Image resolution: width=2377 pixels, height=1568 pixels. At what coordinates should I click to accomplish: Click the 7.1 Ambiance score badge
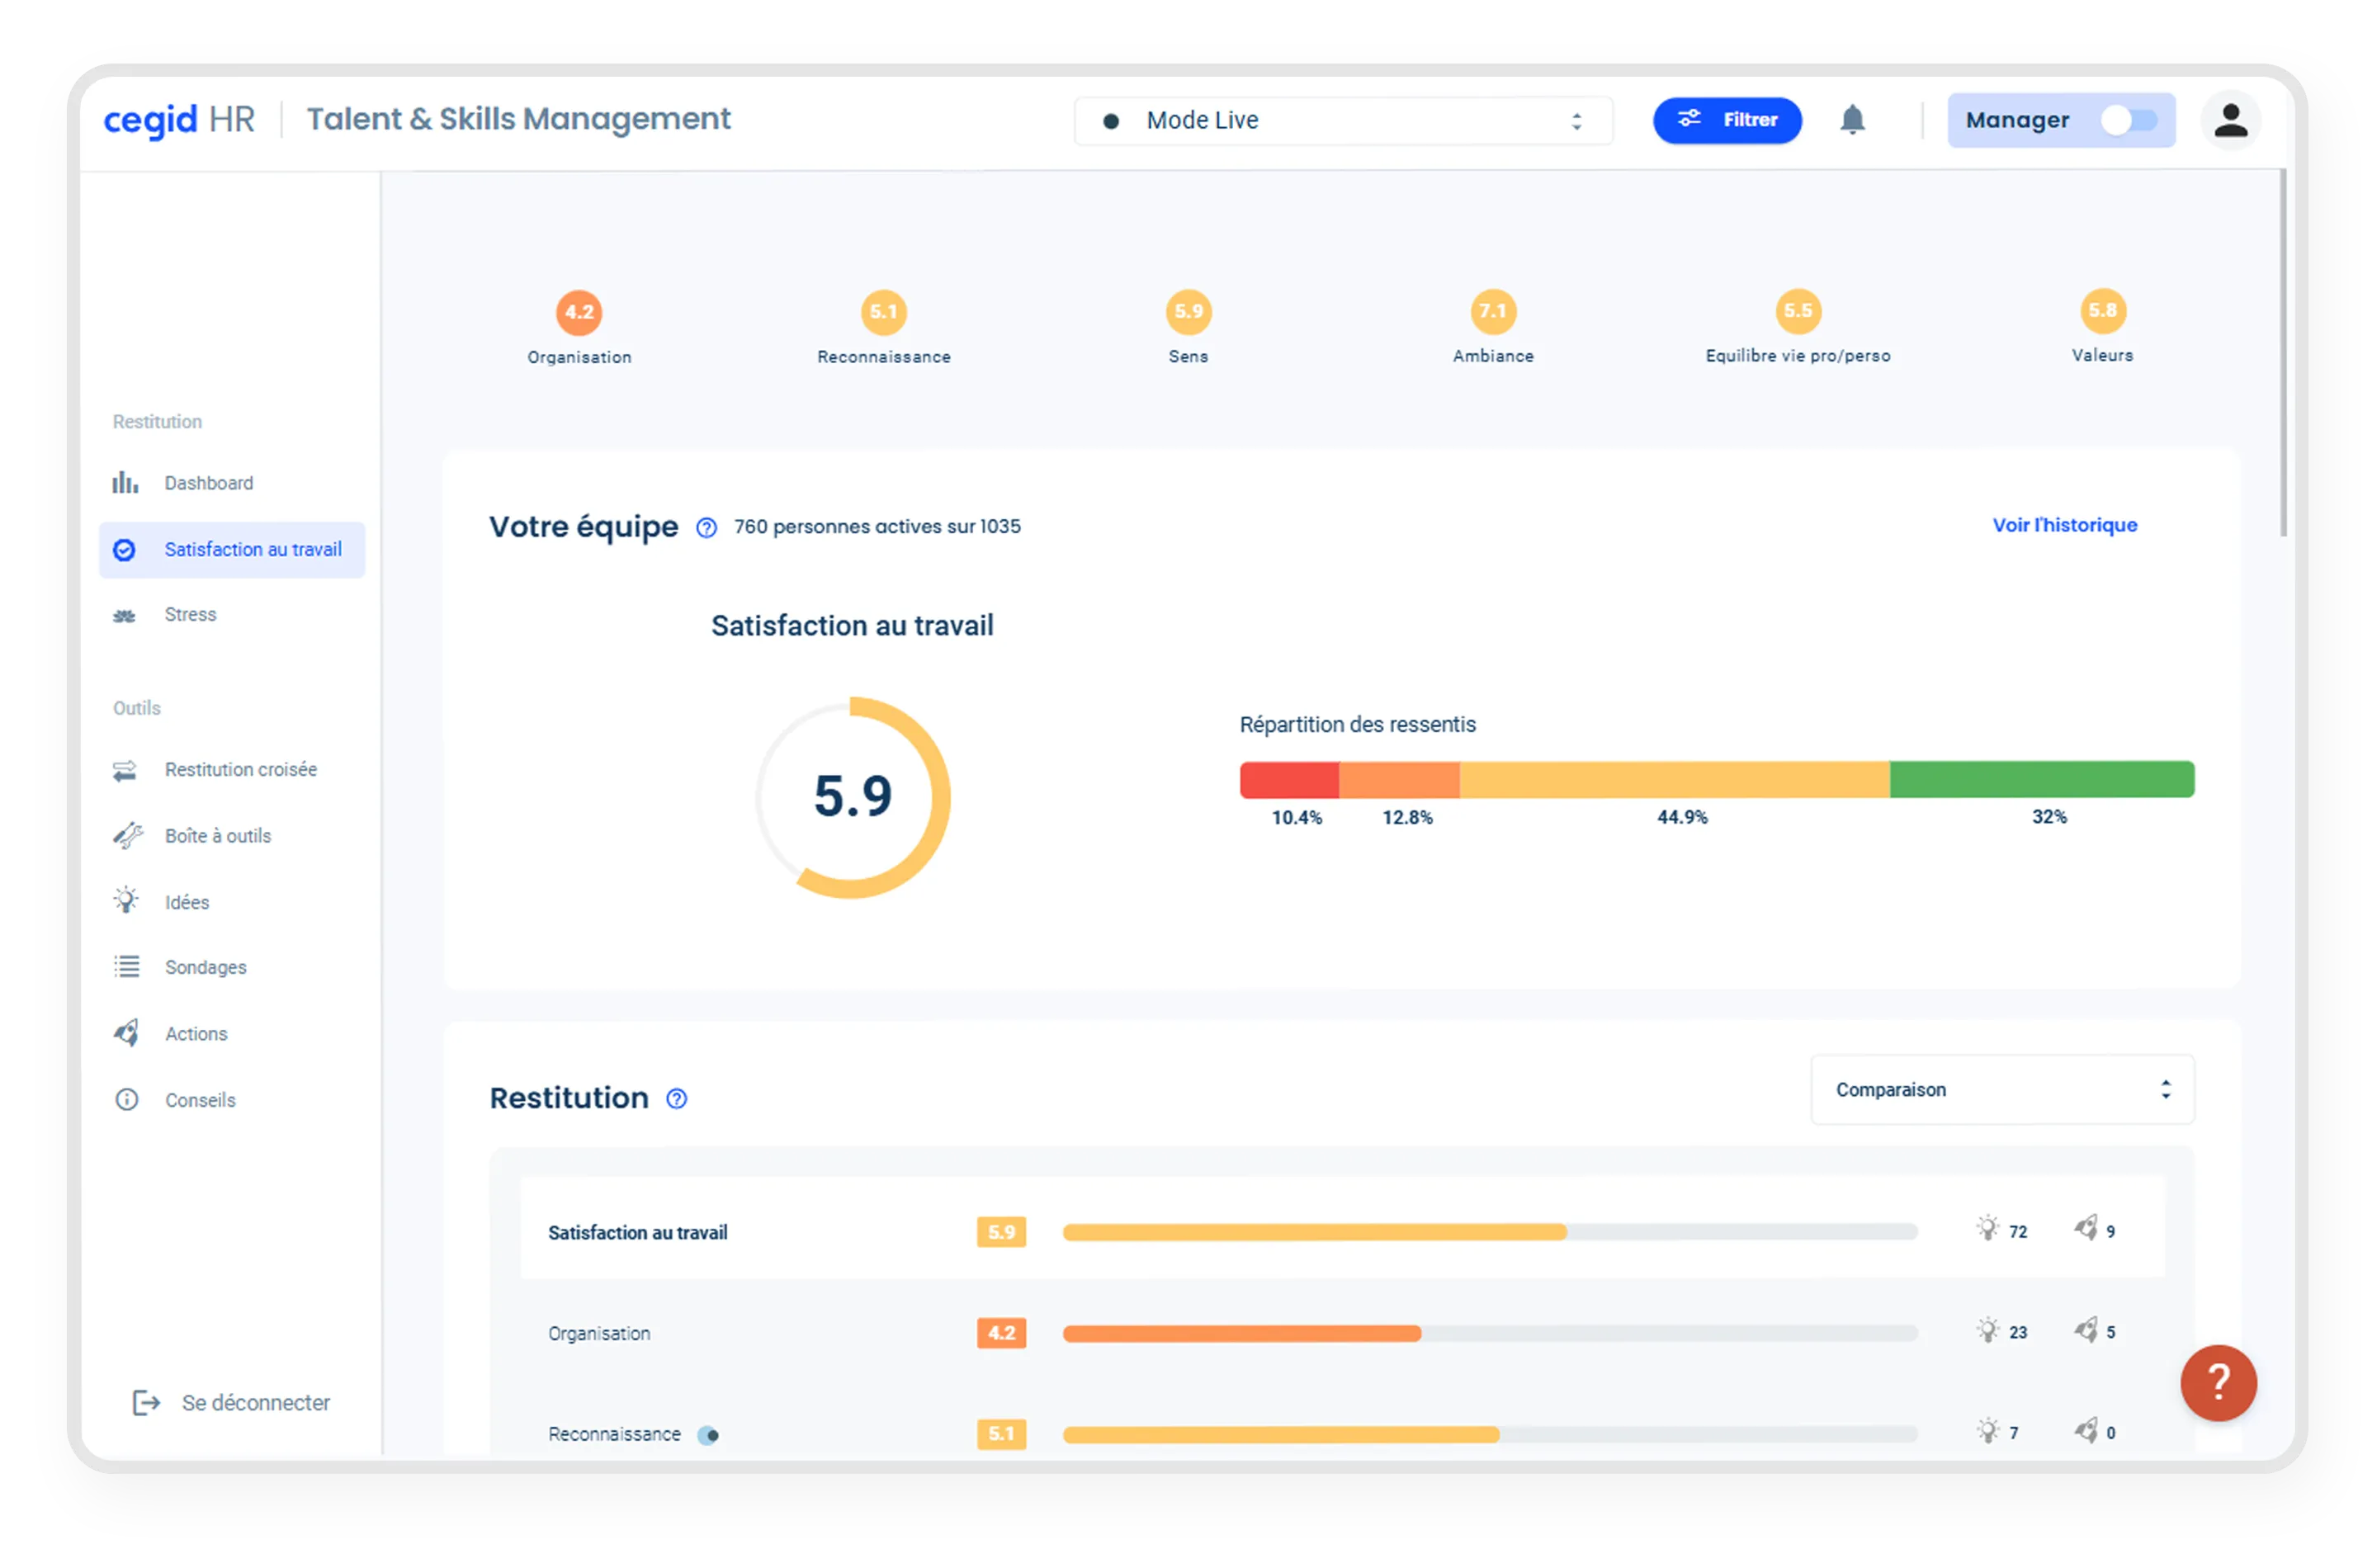[1492, 311]
